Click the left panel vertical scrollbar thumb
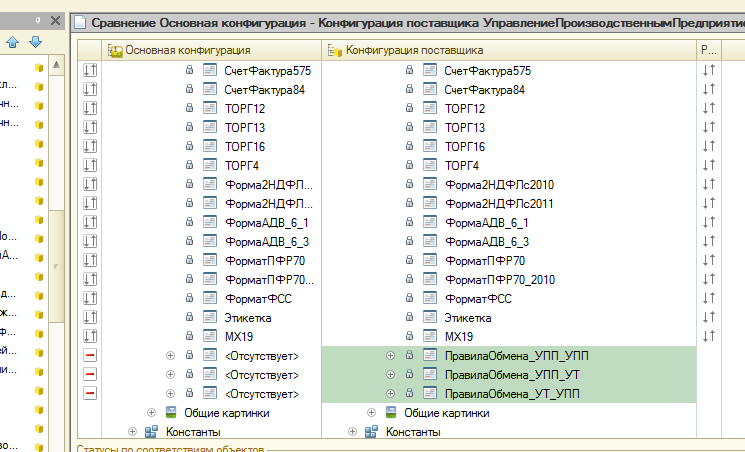 [x=56, y=266]
